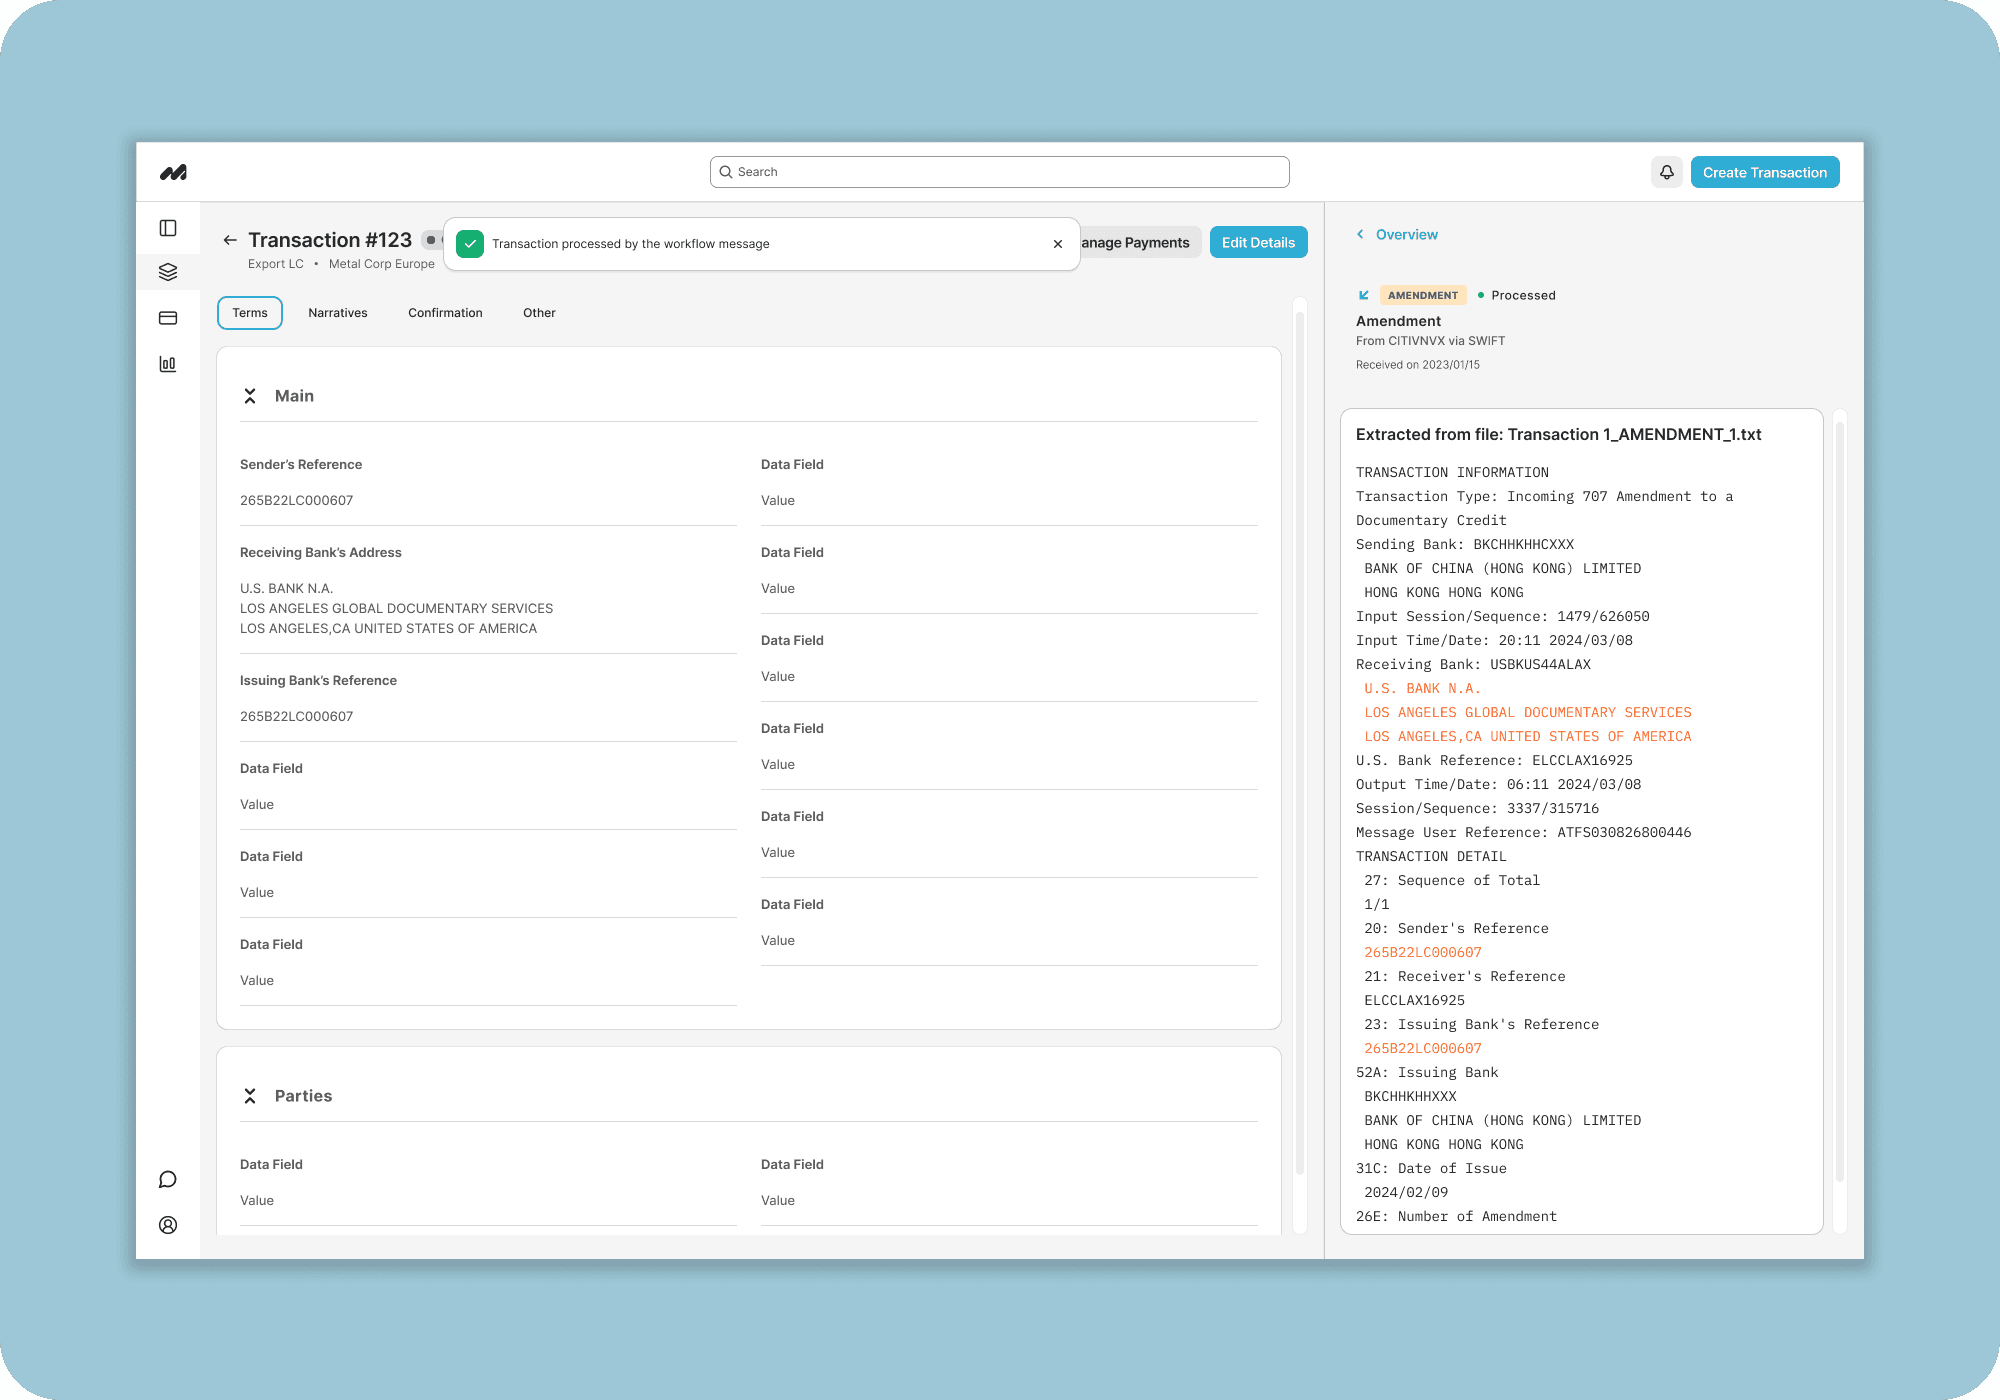Viewport: 2000px width, 1400px height.
Task: Switch to the Confirmation tab
Action: [x=445, y=313]
